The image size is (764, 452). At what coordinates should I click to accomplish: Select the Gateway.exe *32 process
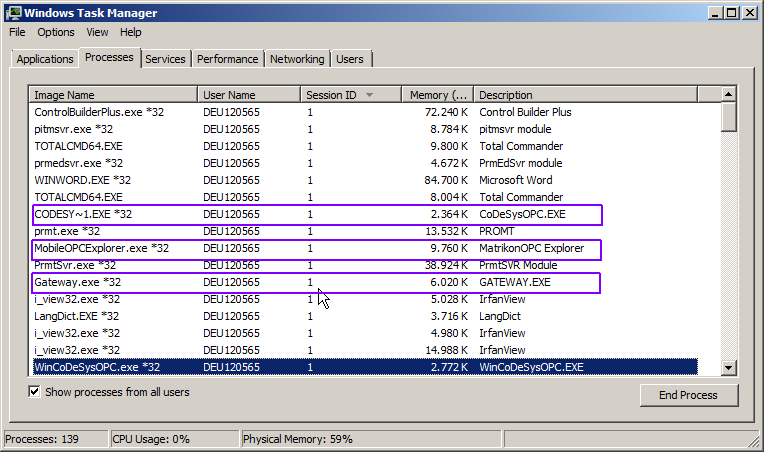(365, 282)
